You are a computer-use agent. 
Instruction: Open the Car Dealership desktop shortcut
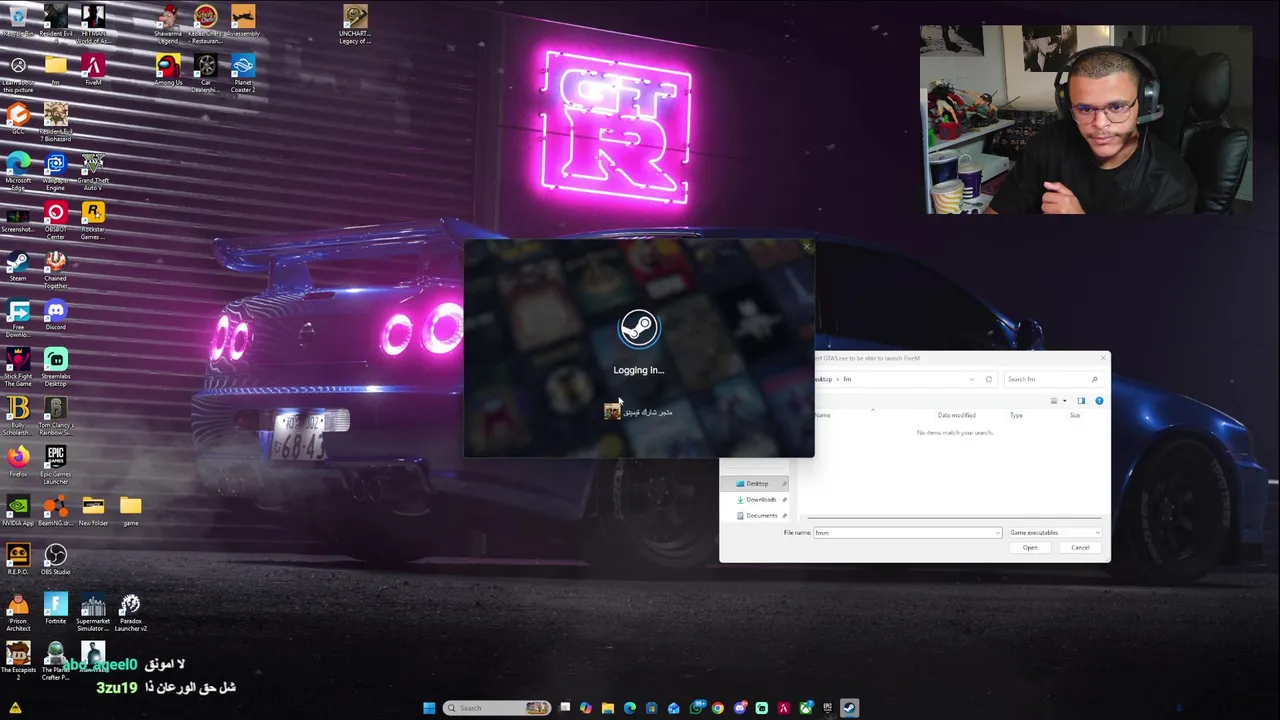click(206, 72)
